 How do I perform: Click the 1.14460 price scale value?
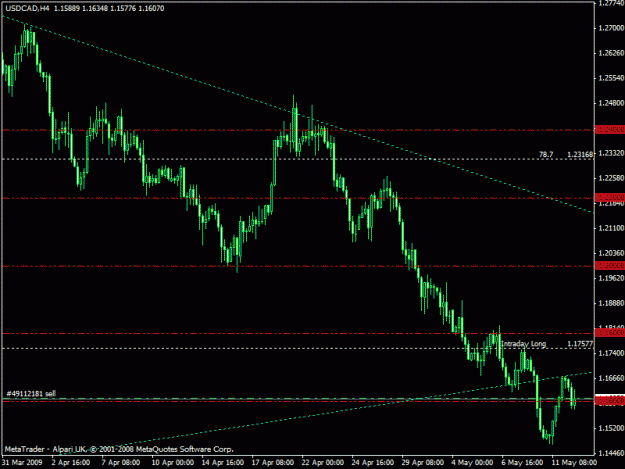(611, 453)
